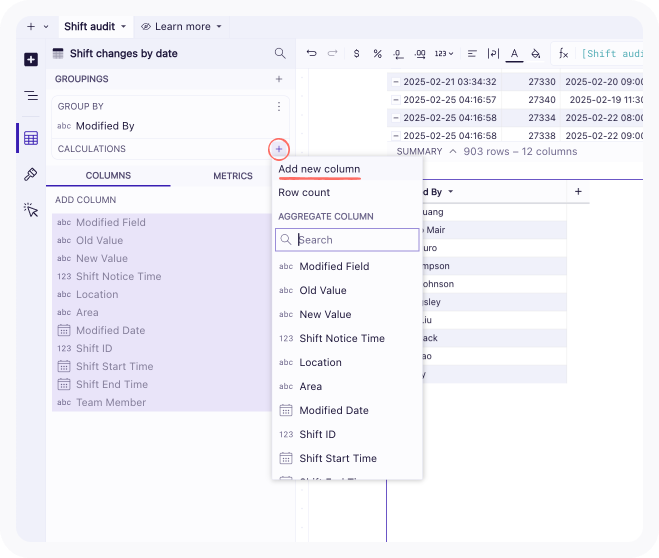659x558 pixels.
Task: Click the plus icon next to CALCULATIONS
Action: click(x=279, y=149)
